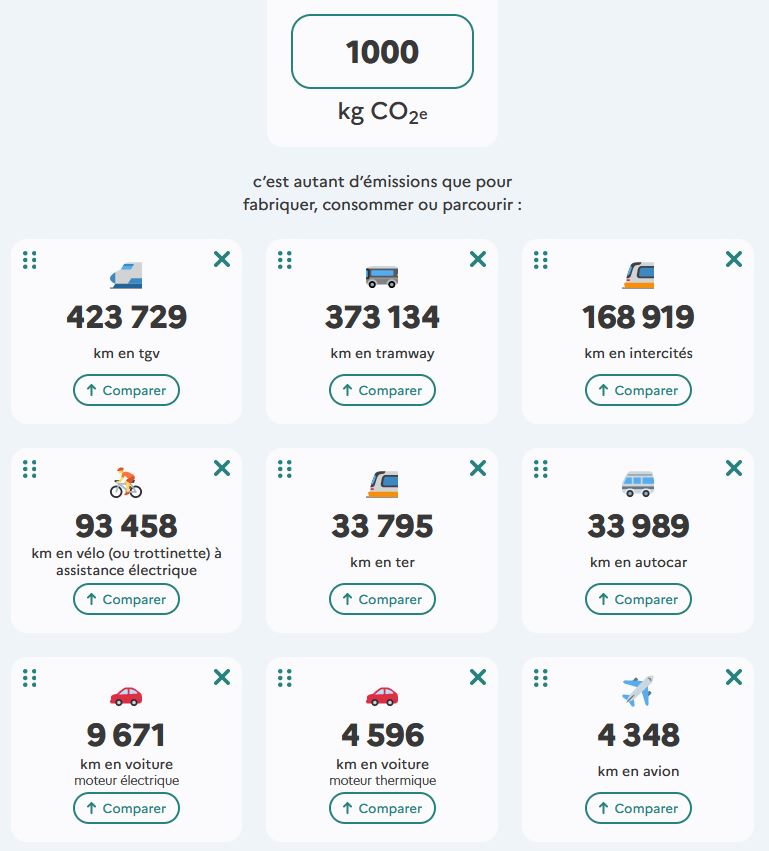The image size is (769, 851).
Task: Click Comparer for vélo à assistance électrique
Action: click(x=126, y=599)
